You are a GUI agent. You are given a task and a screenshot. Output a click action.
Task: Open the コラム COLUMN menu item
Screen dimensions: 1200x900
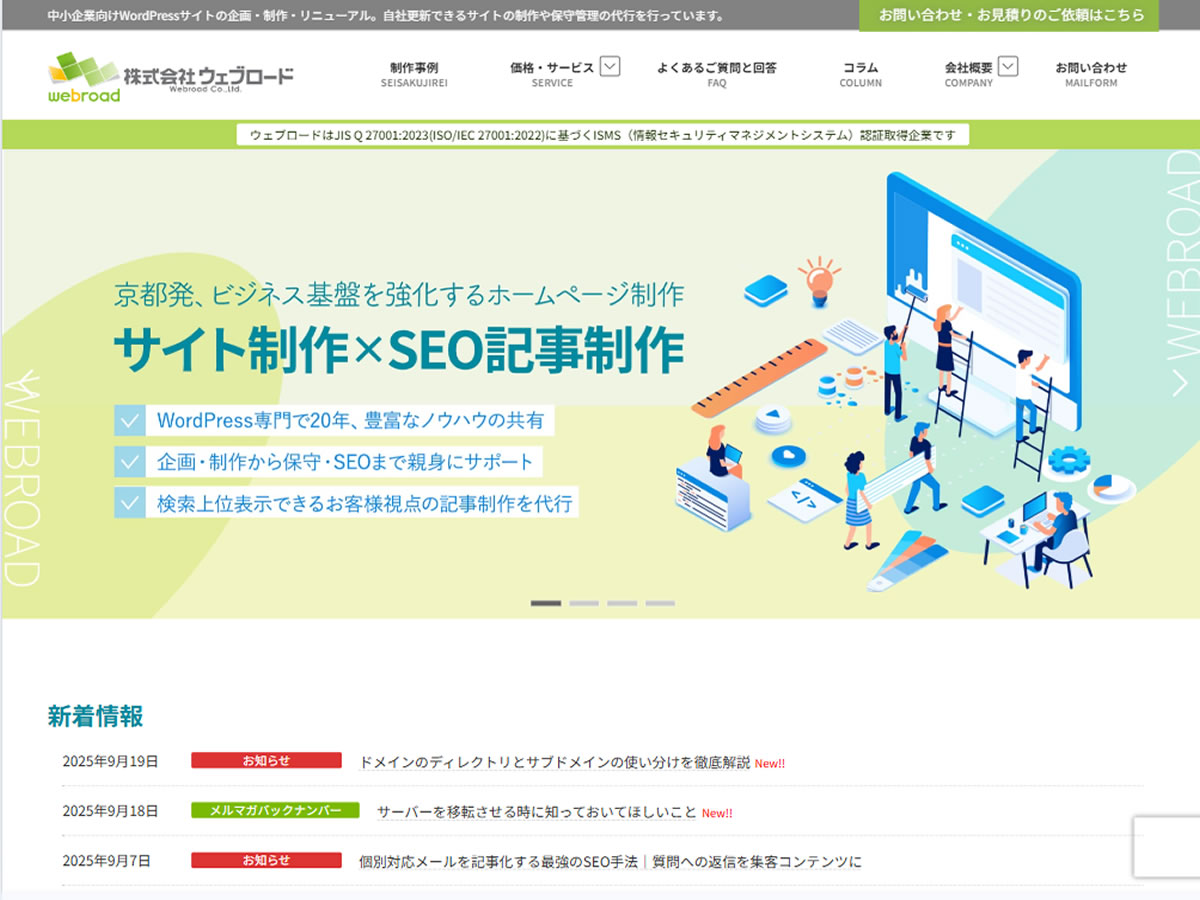pyautogui.click(x=860, y=73)
